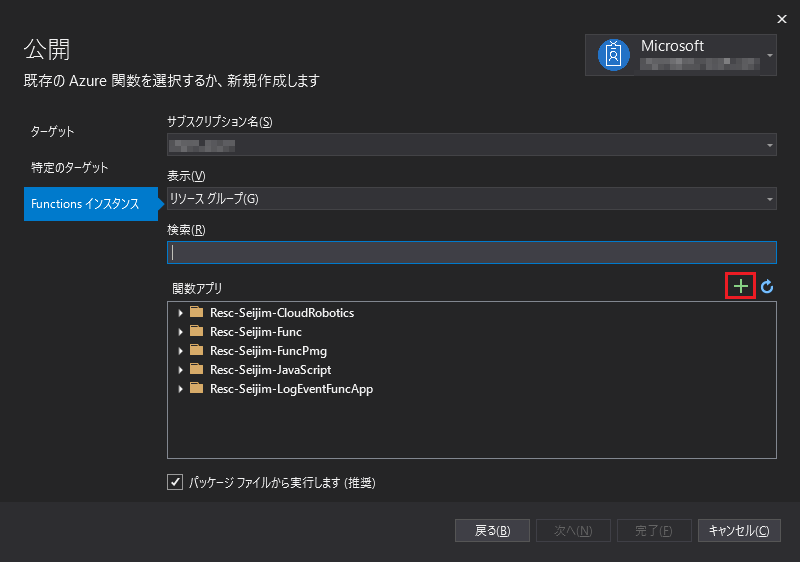
Task: Focus the 検索 search field
Action: point(472,252)
